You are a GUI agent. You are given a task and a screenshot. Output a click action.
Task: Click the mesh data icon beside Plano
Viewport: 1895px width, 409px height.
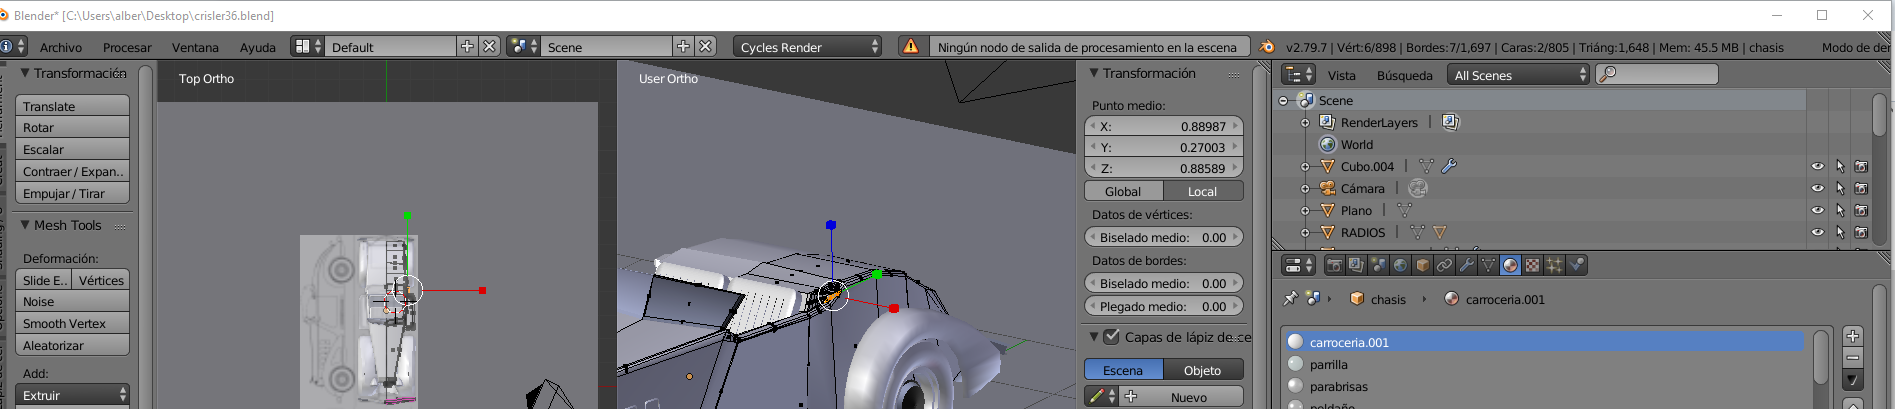click(1404, 210)
